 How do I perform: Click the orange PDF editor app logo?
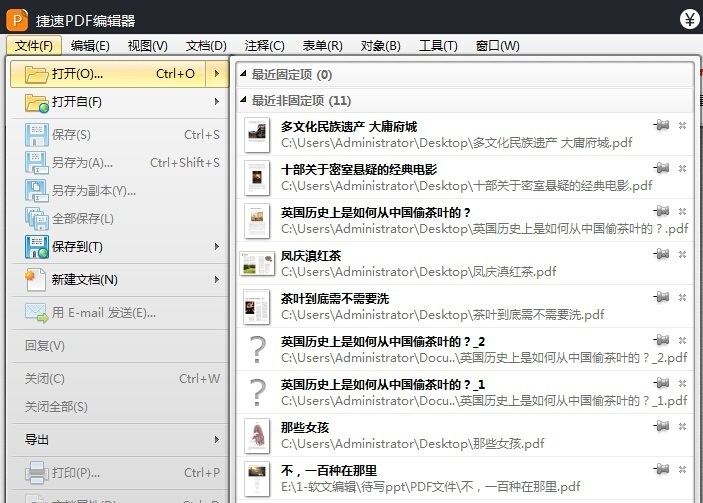pyautogui.click(x=17, y=20)
